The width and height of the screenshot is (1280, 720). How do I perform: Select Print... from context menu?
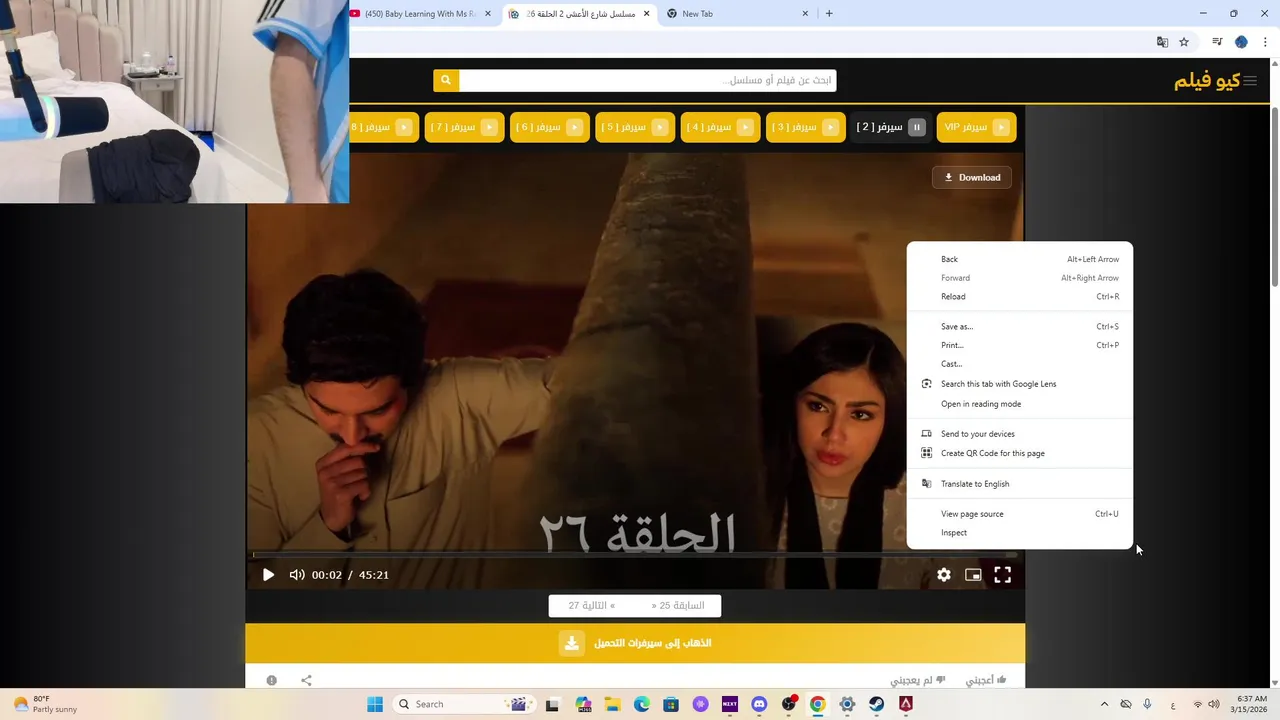pos(1020,345)
